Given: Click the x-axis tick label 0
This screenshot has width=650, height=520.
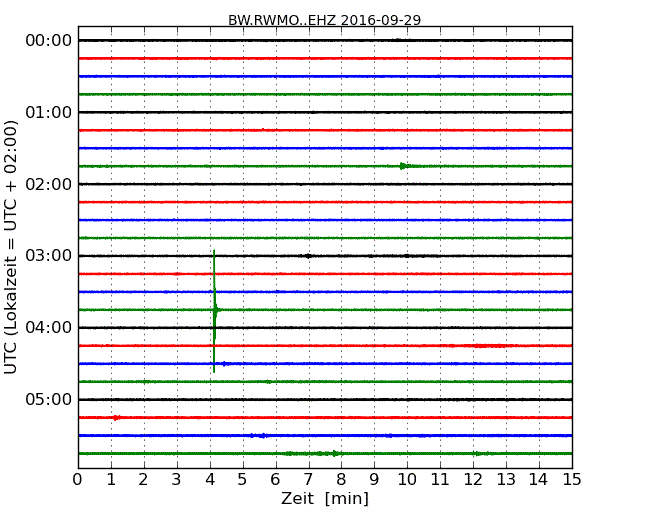Looking at the screenshot, I should 78,480.
